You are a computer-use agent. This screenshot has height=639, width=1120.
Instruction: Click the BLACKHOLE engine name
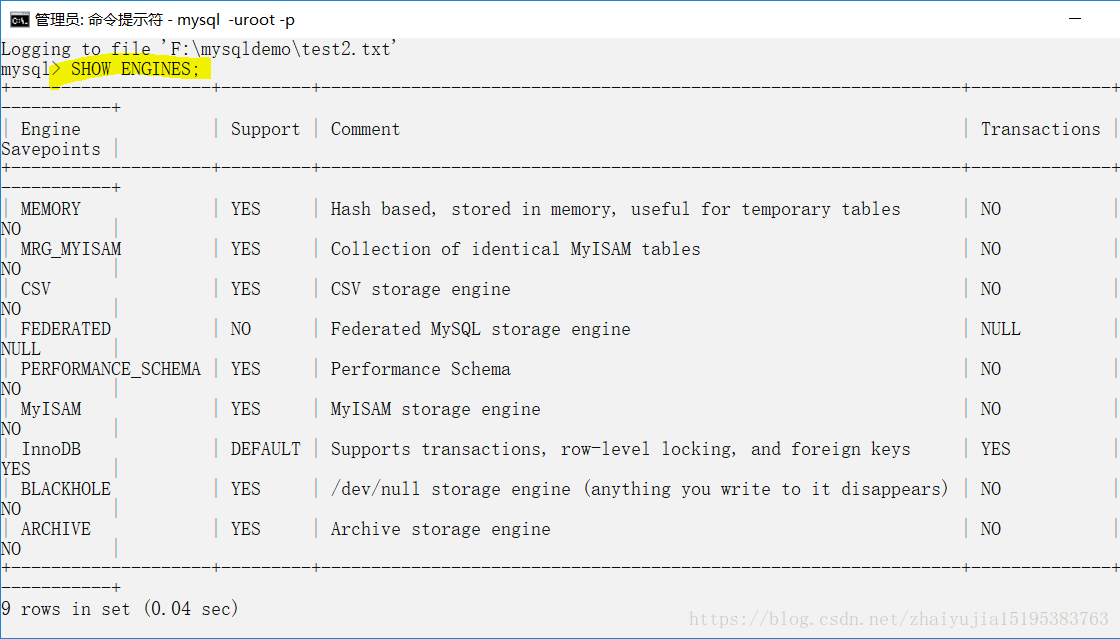point(66,489)
